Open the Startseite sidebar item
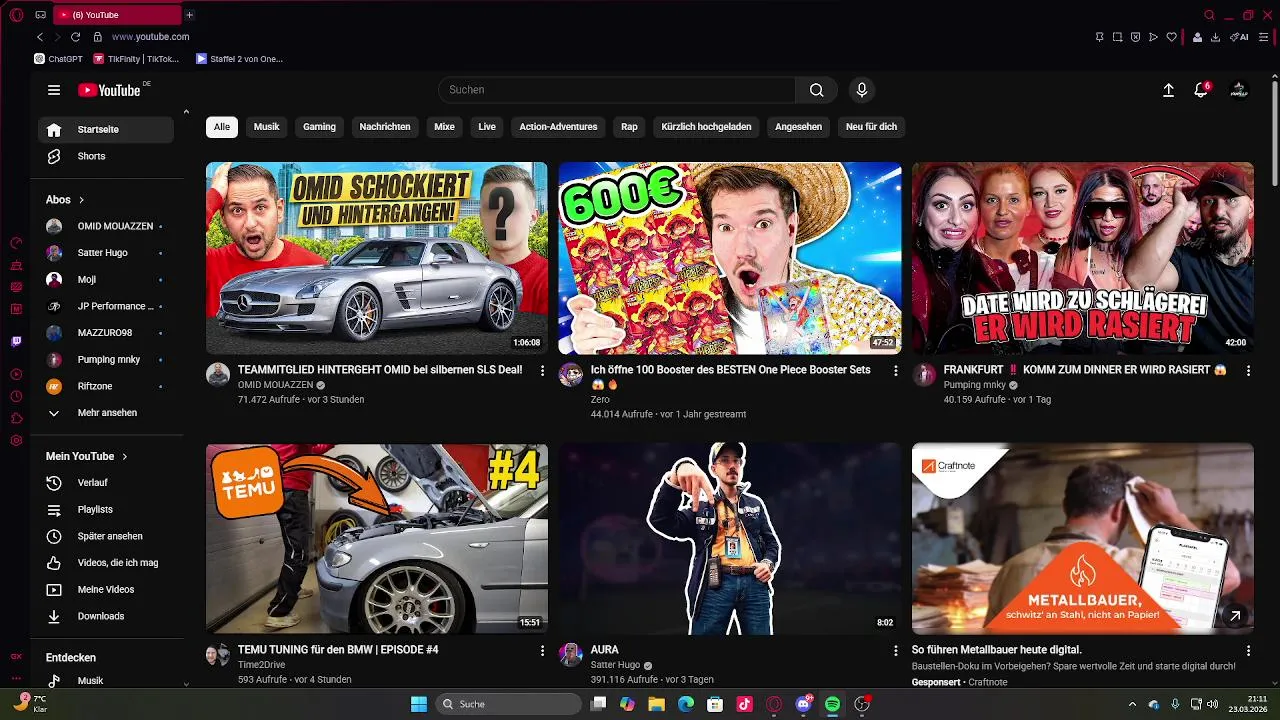The image size is (1280, 720). (x=105, y=130)
